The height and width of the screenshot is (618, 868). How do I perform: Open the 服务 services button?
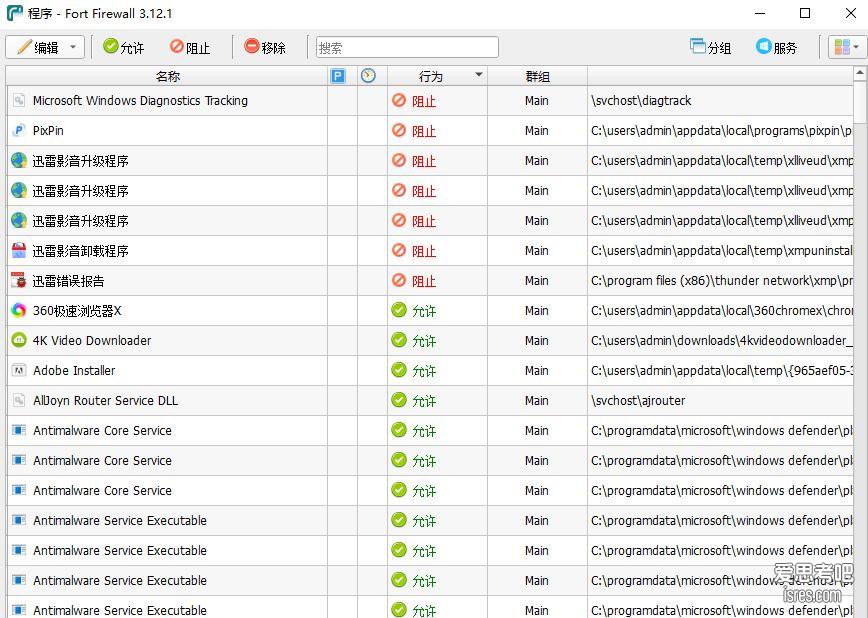[777, 48]
